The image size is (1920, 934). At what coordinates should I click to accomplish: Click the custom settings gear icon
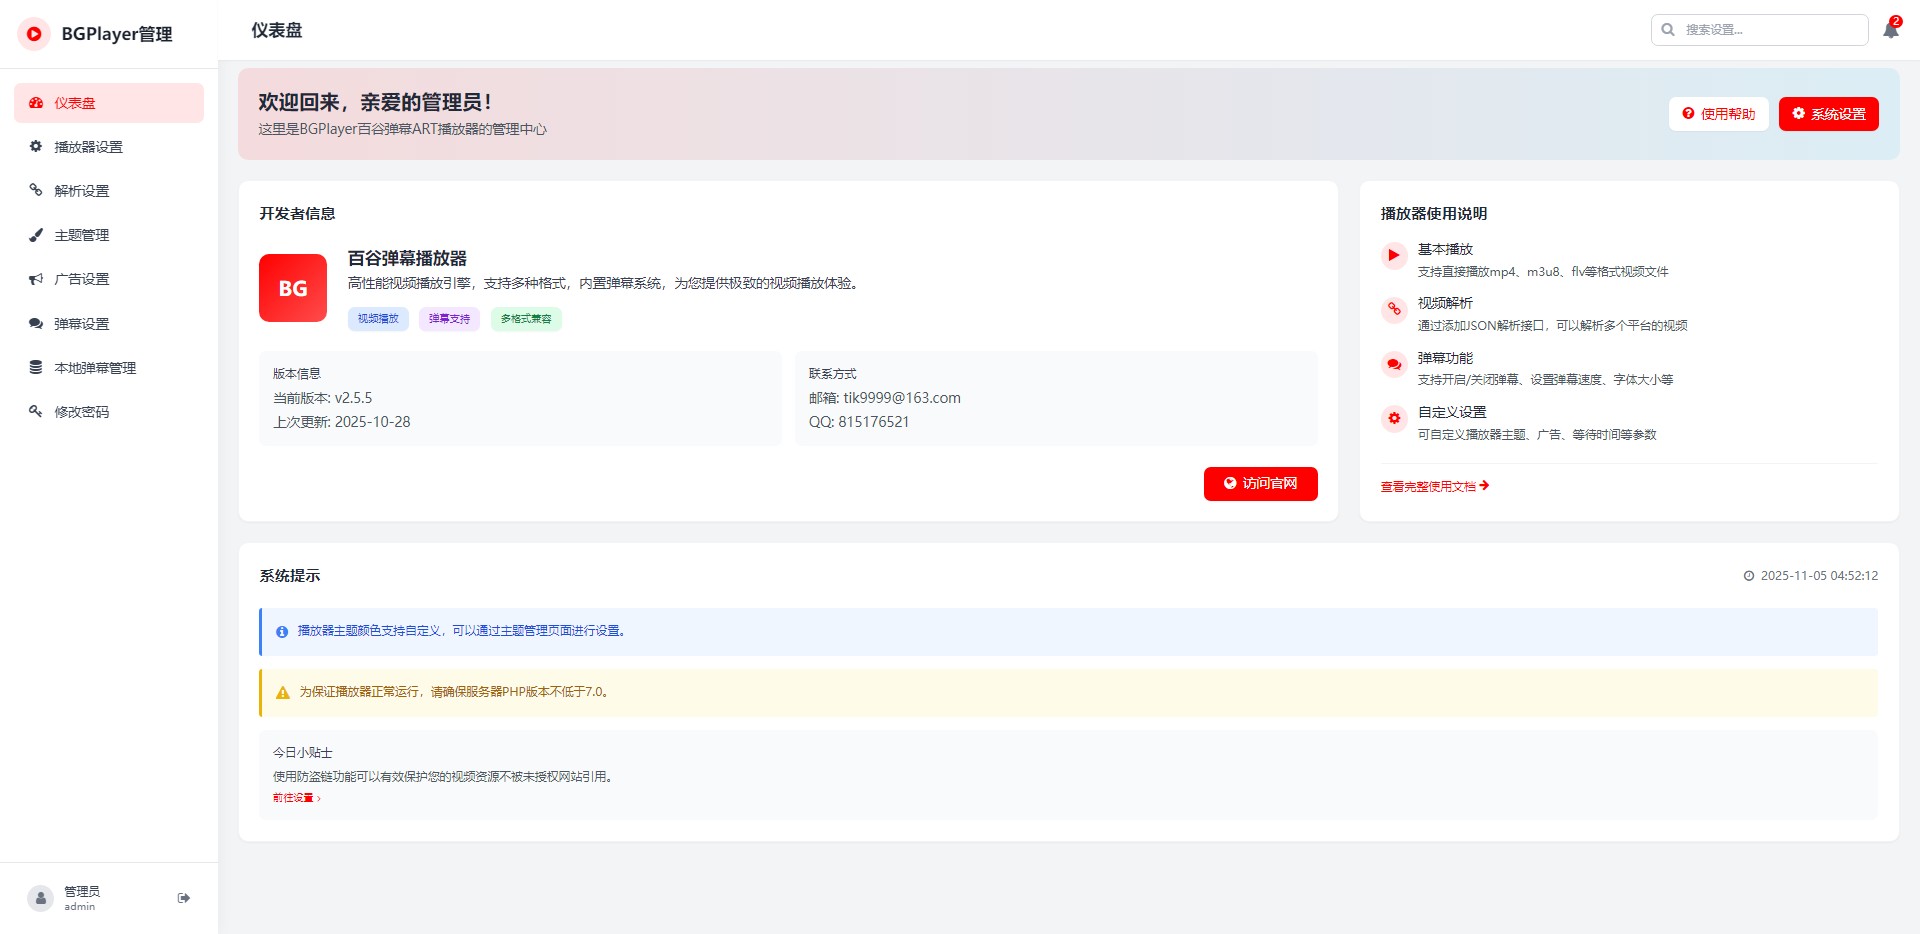click(1394, 419)
